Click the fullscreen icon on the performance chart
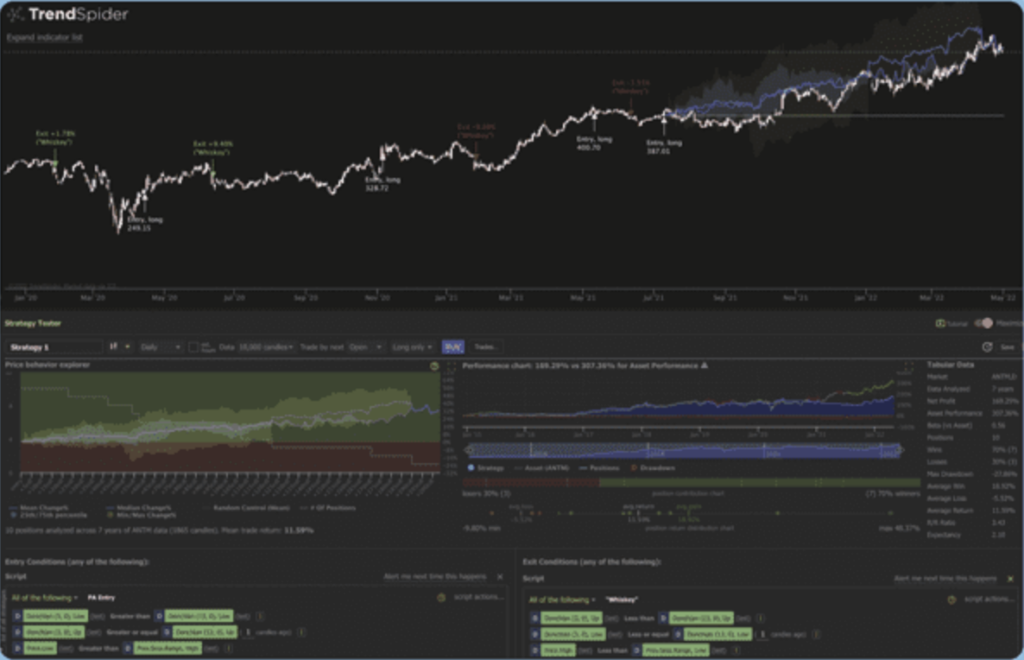Image resolution: width=1024 pixels, height=660 pixels. point(908,366)
